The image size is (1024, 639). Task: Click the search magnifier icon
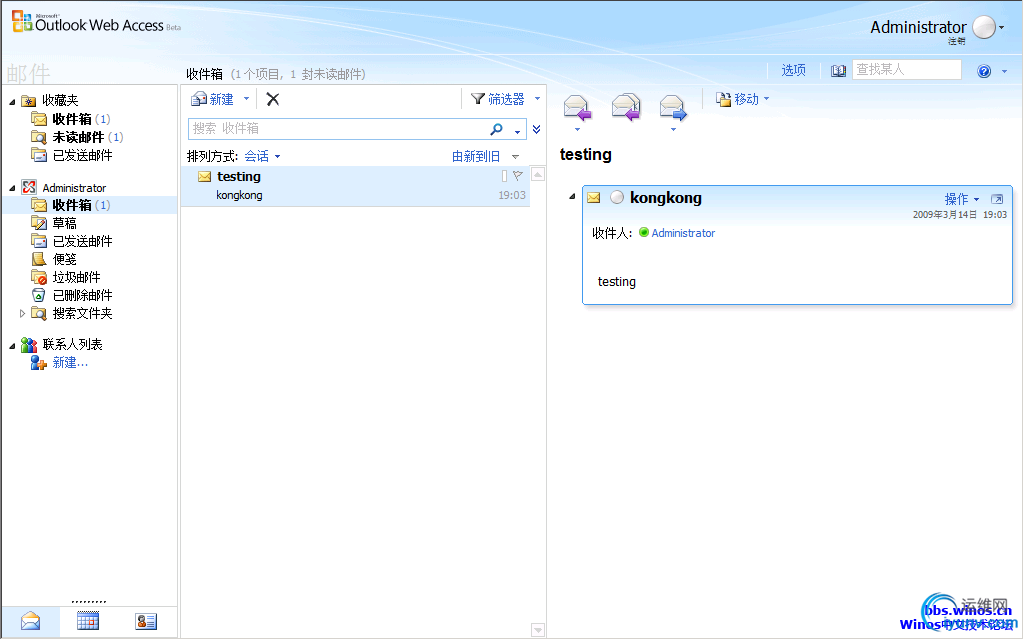coord(496,129)
